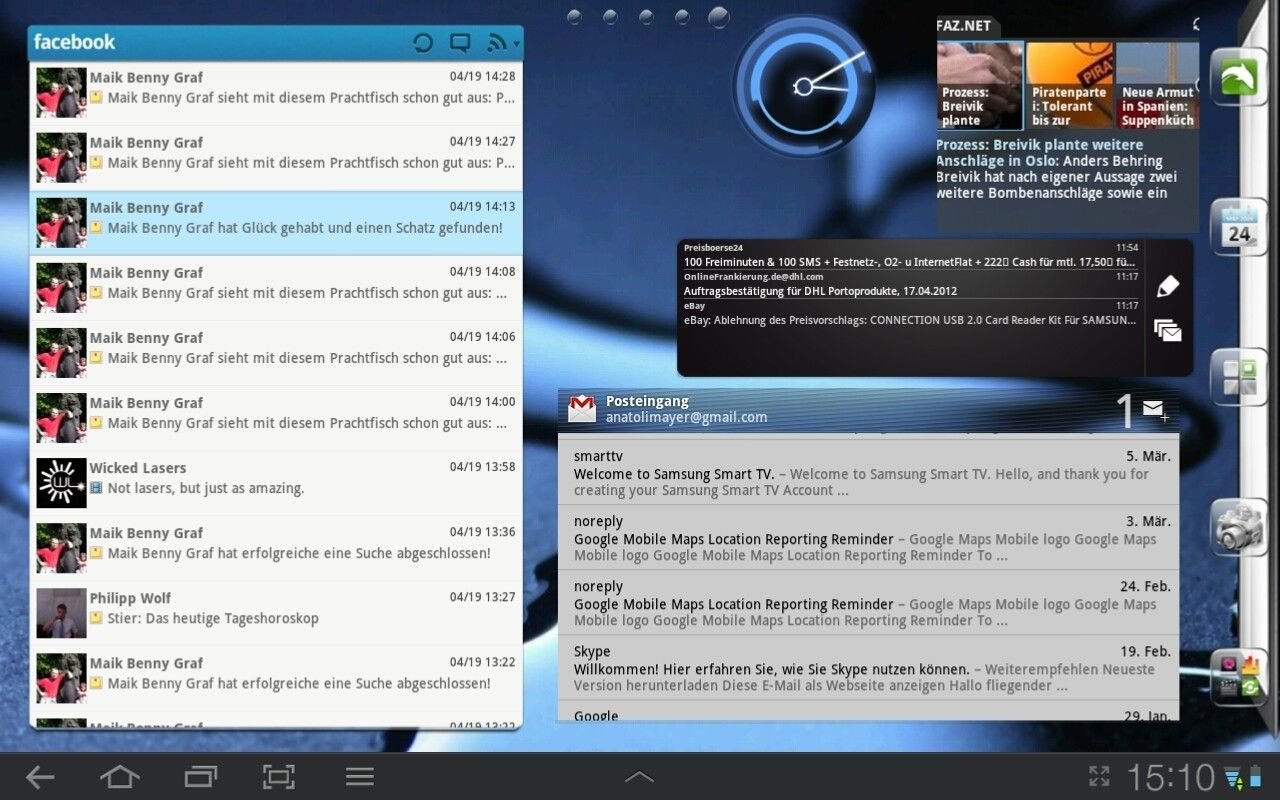Expand the mini apps tray arrow

tap(639, 776)
